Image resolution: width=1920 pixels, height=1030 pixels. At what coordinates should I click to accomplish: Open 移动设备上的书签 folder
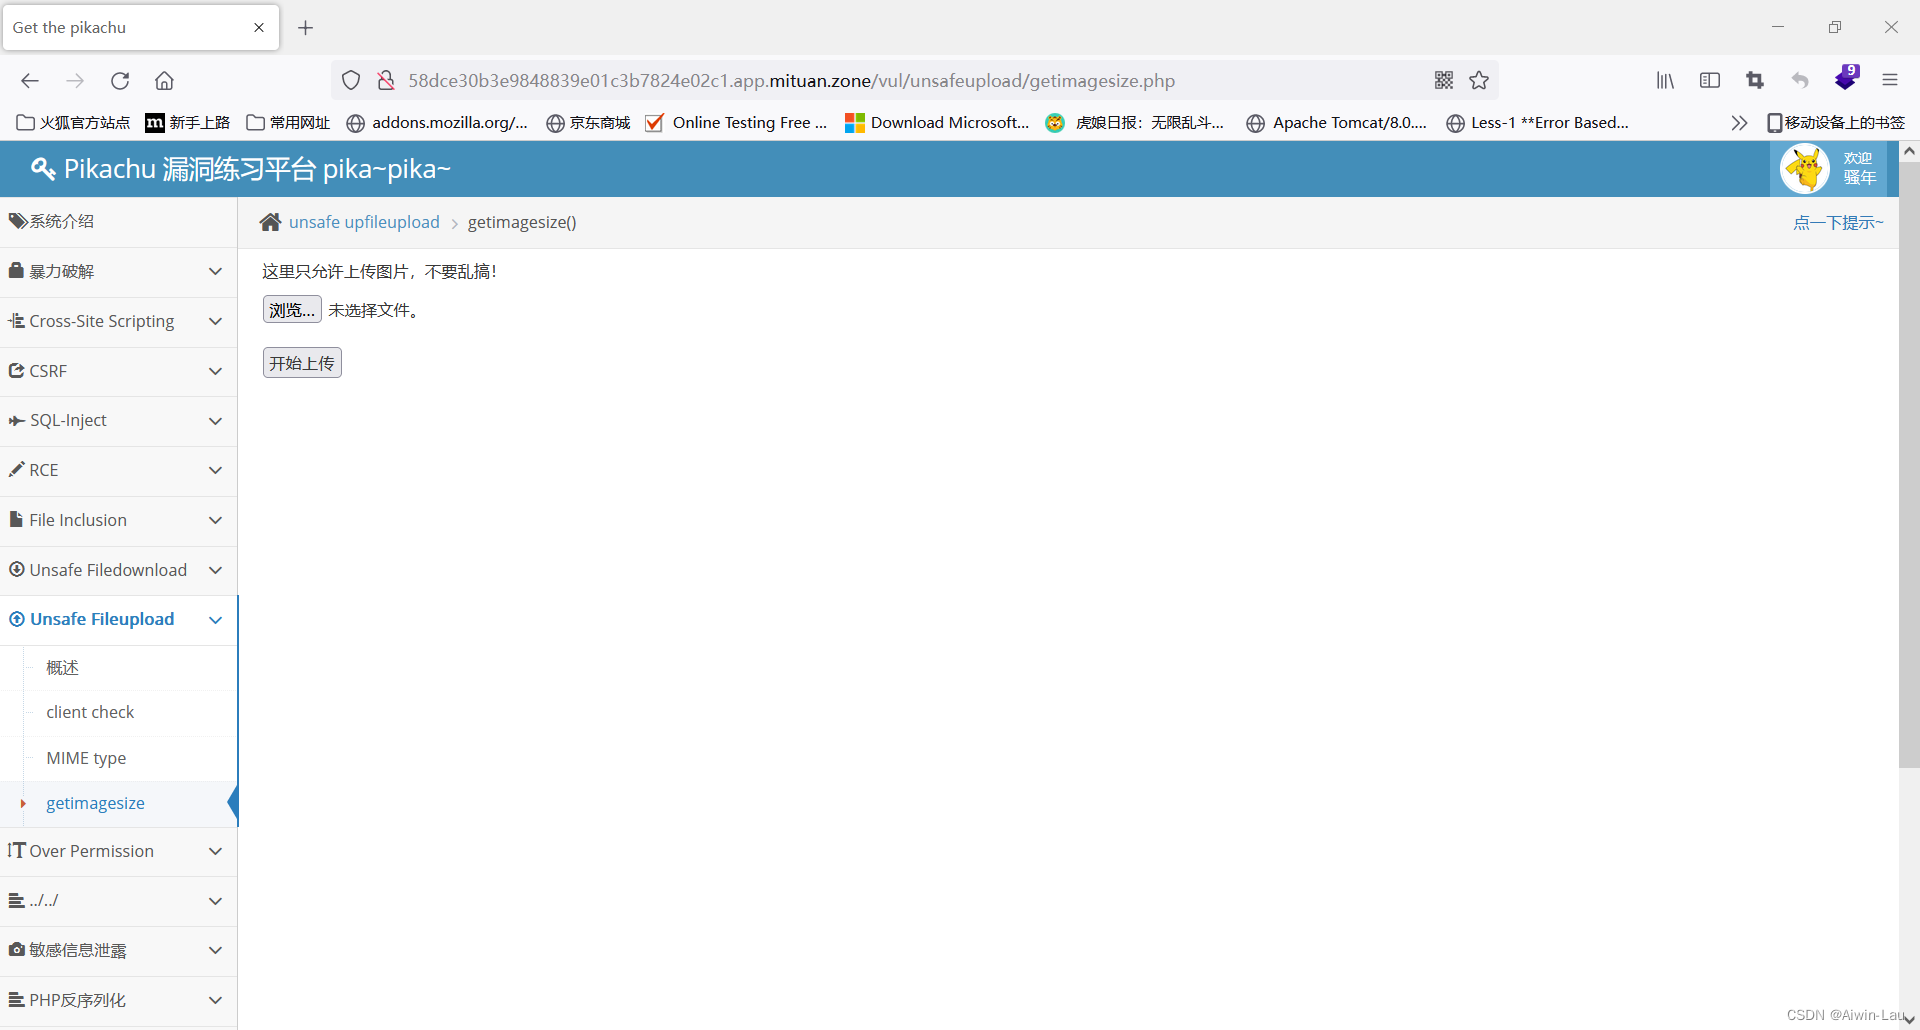click(x=1836, y=123)
